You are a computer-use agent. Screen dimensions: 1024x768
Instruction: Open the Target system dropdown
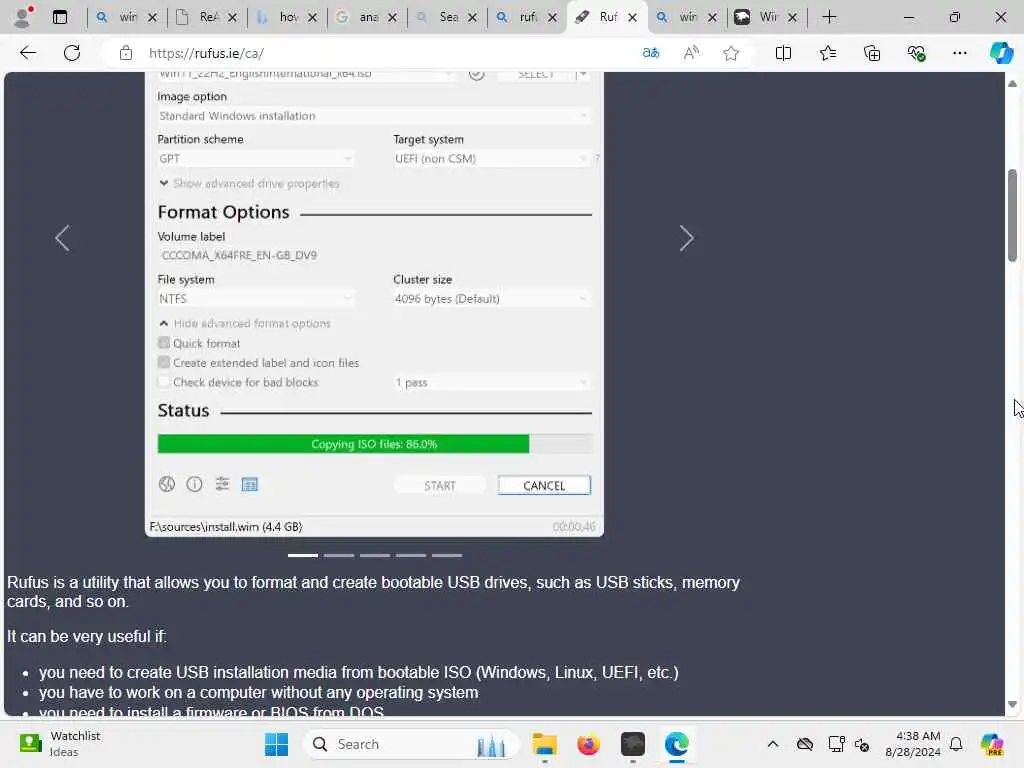[492, 159]
